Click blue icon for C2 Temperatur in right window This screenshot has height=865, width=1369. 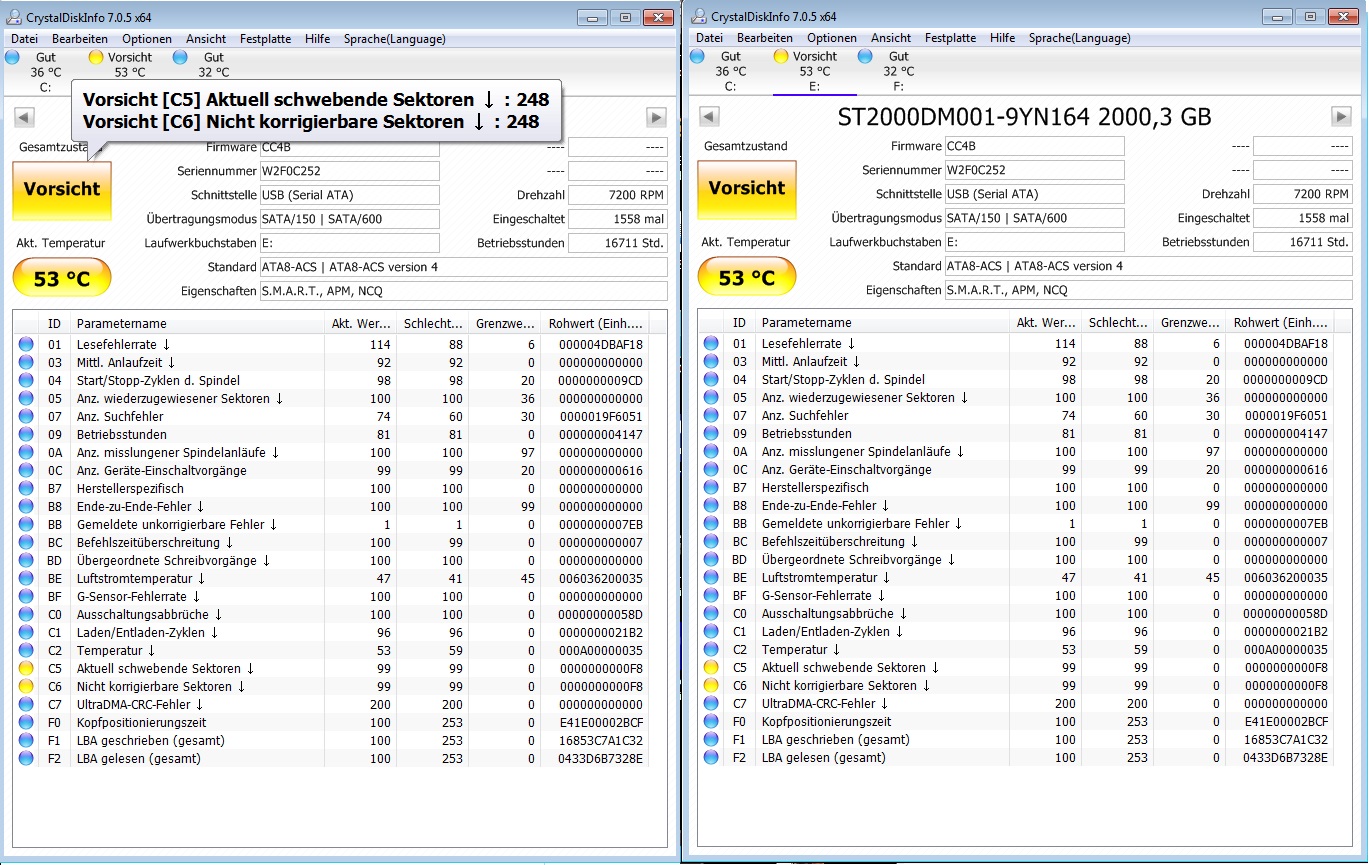[711, 650]
